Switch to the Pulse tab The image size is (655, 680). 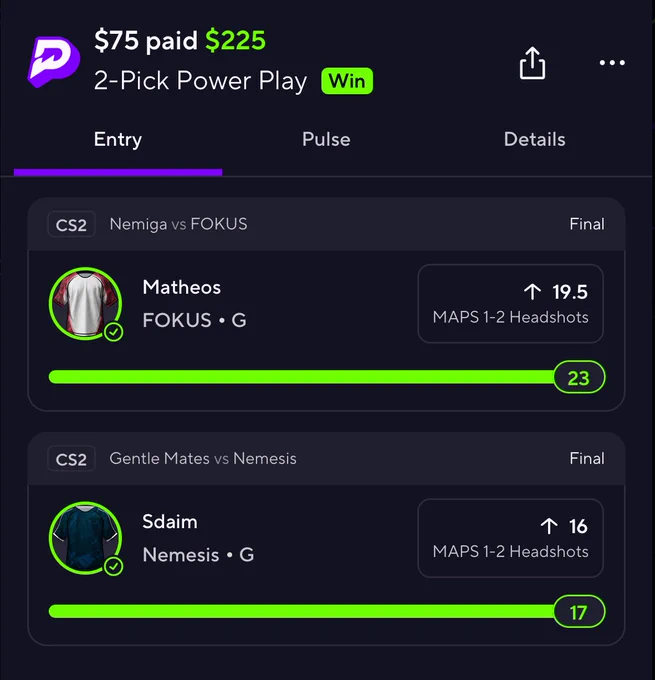tap(326, 140)
